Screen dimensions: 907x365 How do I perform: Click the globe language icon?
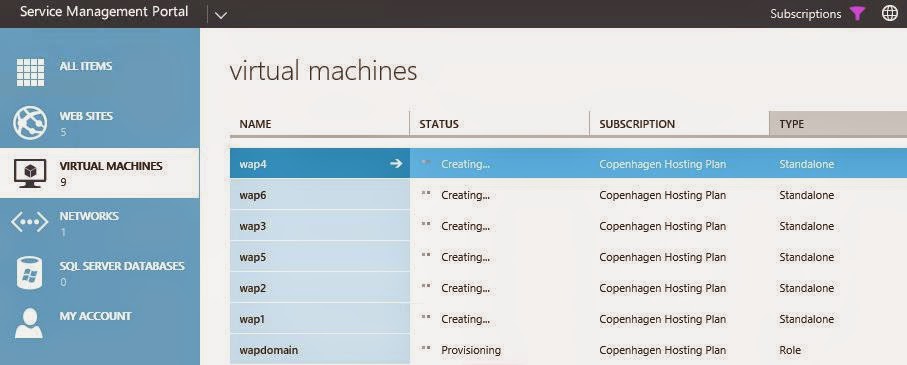coord(890,14)
